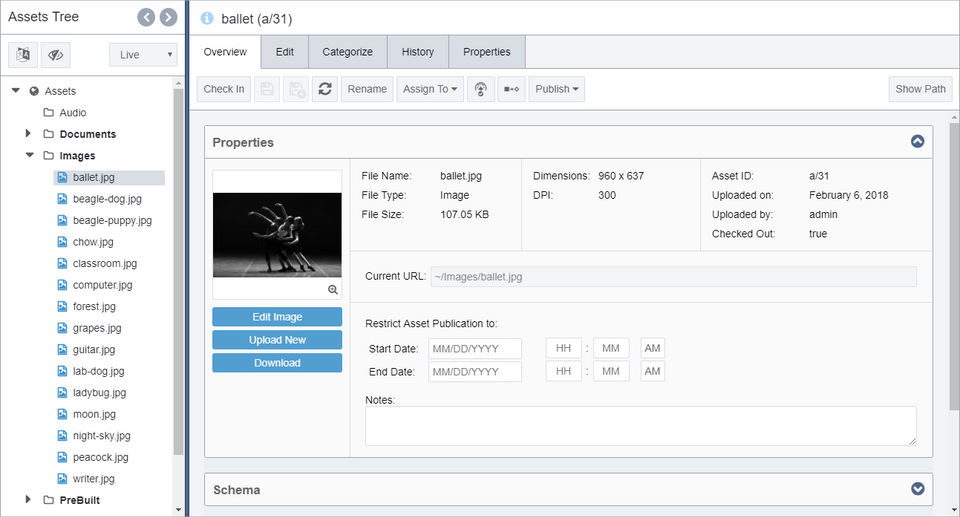Click the Start Date HH hour field
The height and width of the screenshot is (517, 960).
(563, 349)
